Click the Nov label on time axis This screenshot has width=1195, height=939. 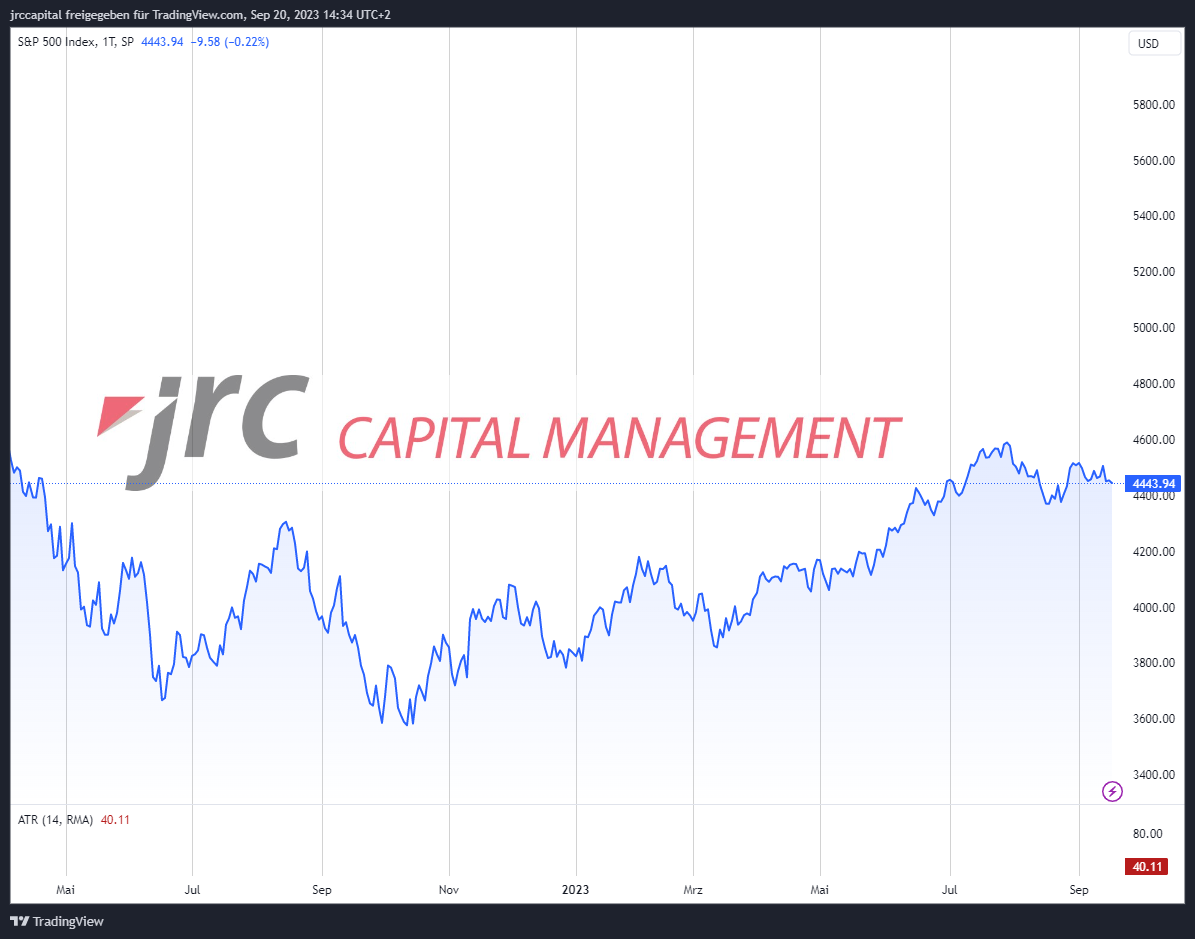pos(449,889)
